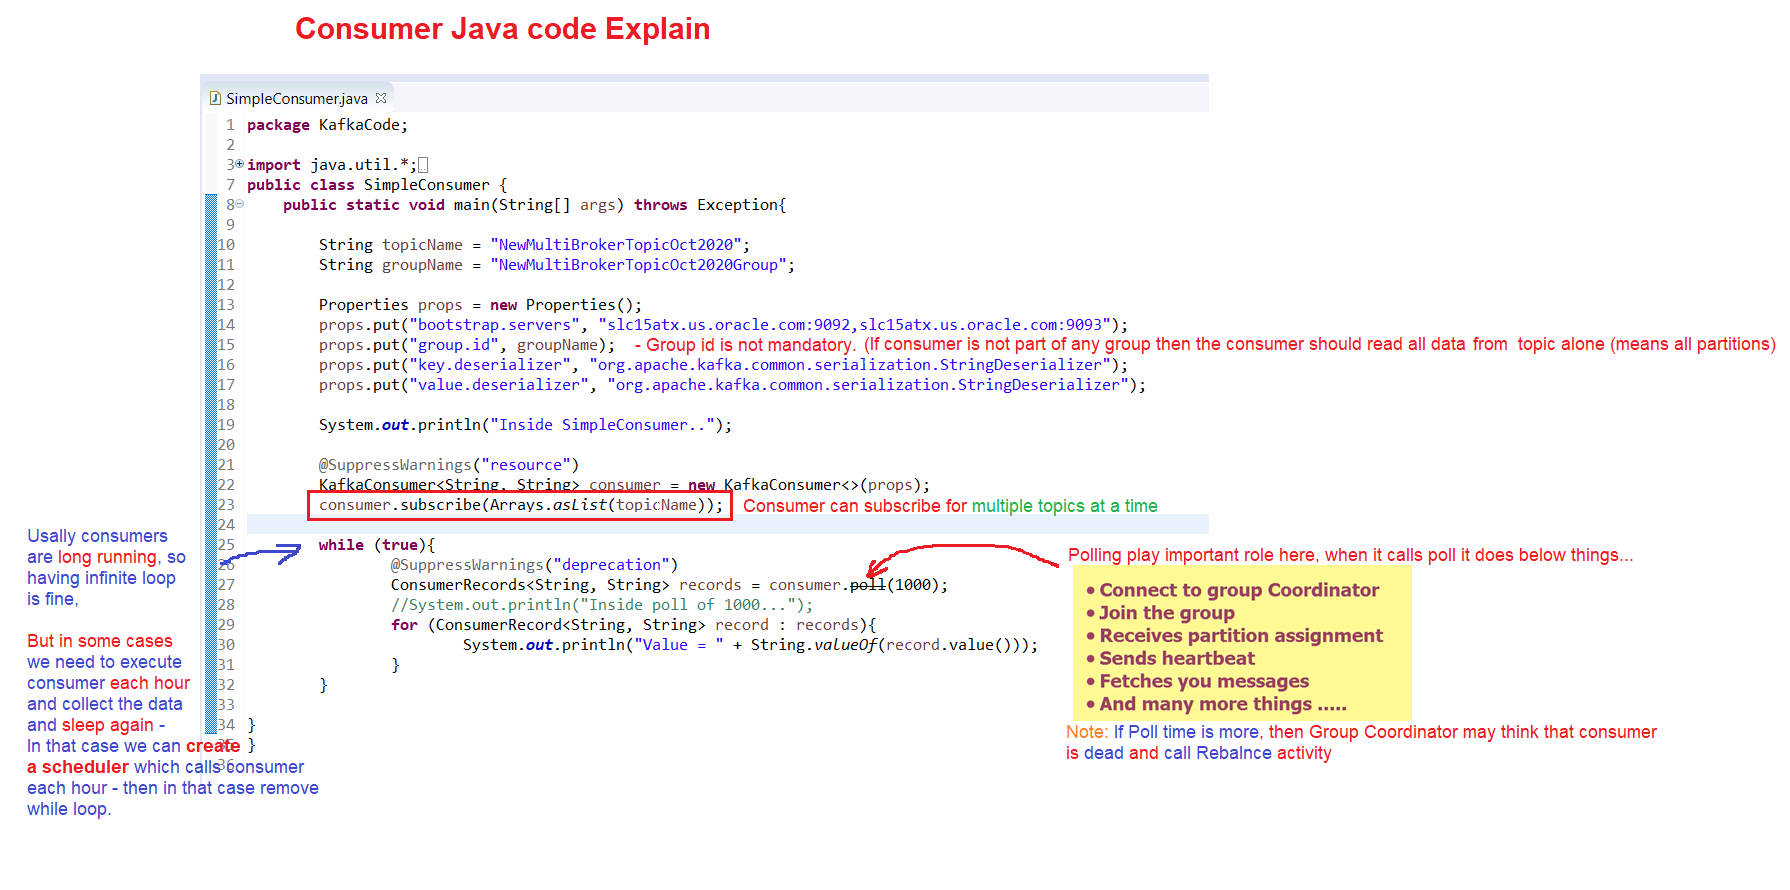Click 'package KafkaCode;' on line 1
This screenshot has height=890, width=1790.
(327, 125)
